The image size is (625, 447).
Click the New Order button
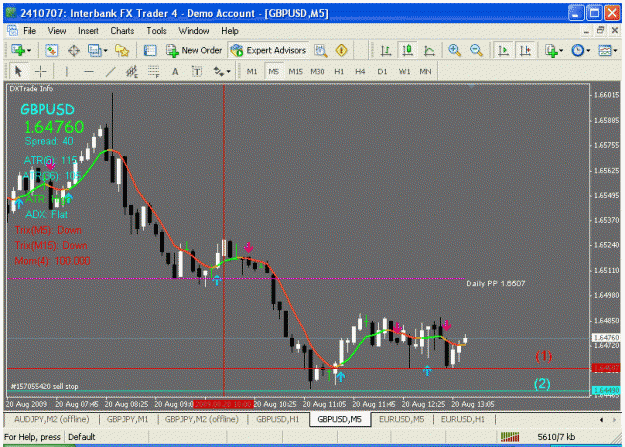tap(194, 50)
